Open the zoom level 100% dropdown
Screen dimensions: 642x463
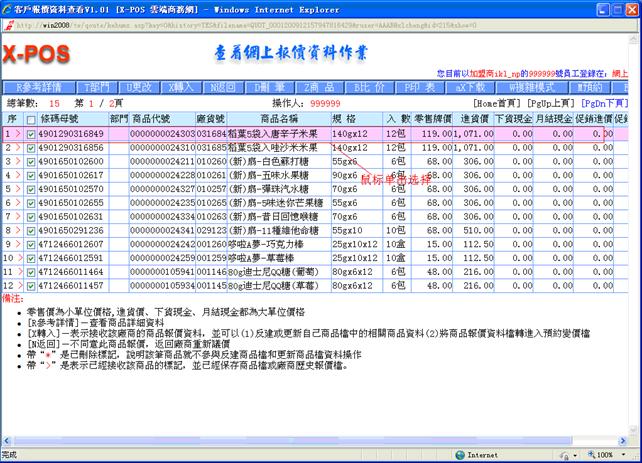coord(612,454)
